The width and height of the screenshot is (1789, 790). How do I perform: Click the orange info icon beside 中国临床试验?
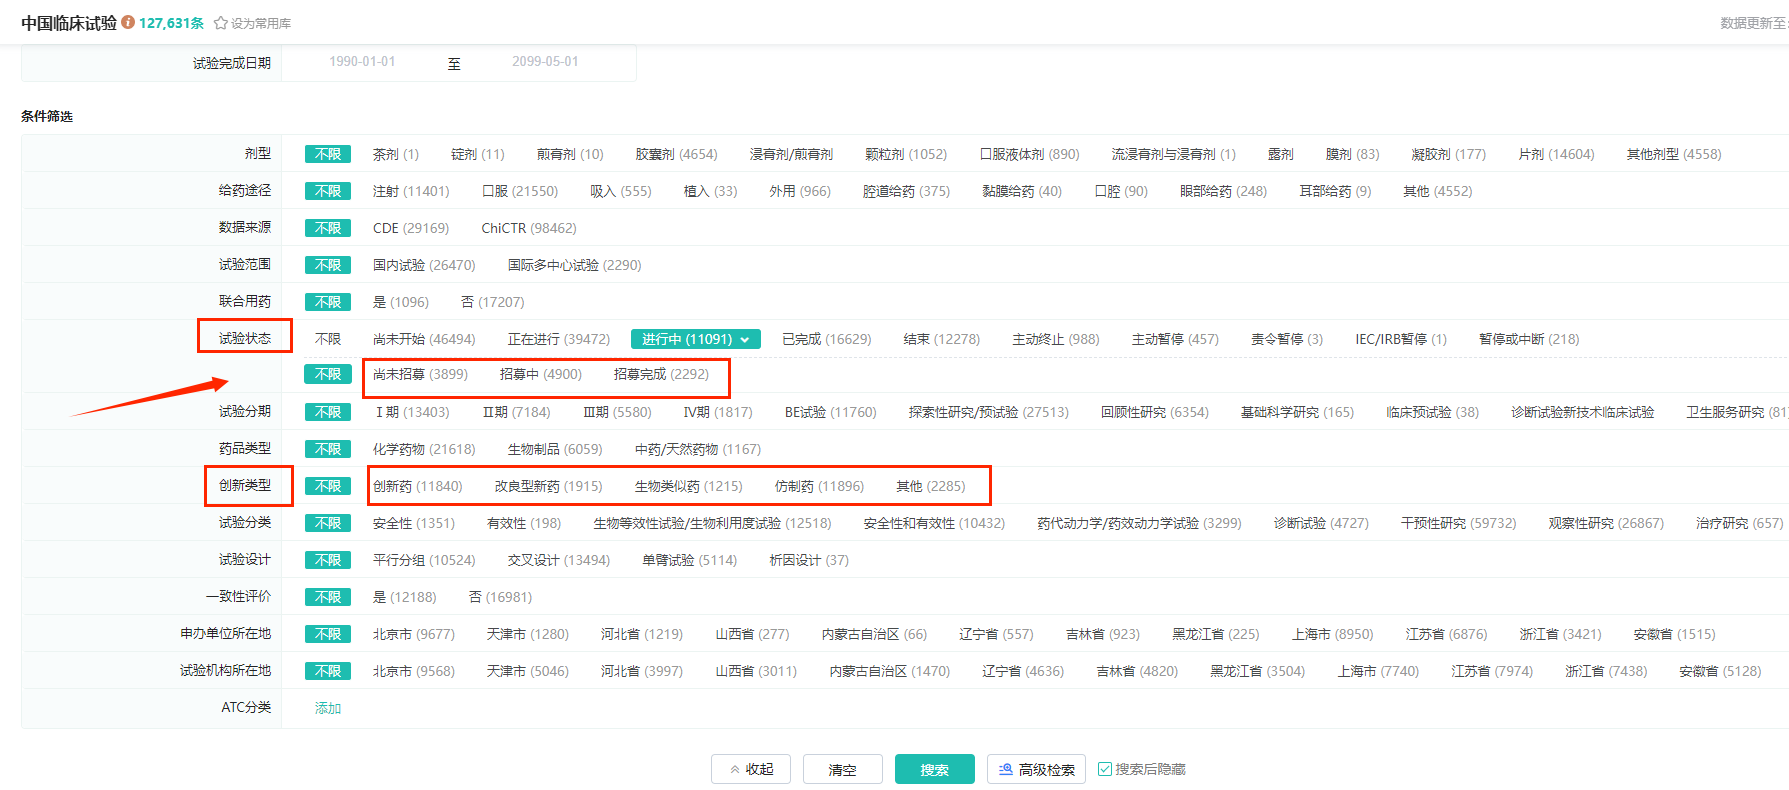pyautogui.click(x=128, y=22)
